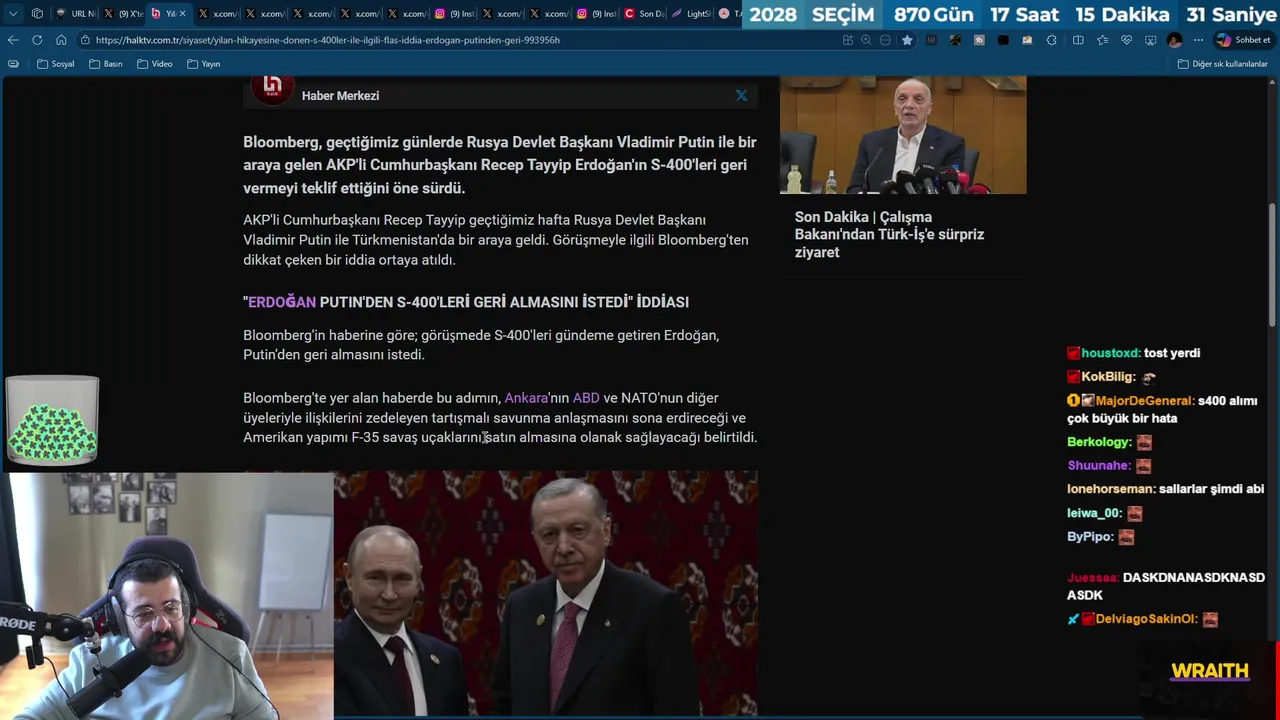Open the ERDOĞAN link in subheading
Viewport: 1280px width, 720px height.
(x=282, y=302)
